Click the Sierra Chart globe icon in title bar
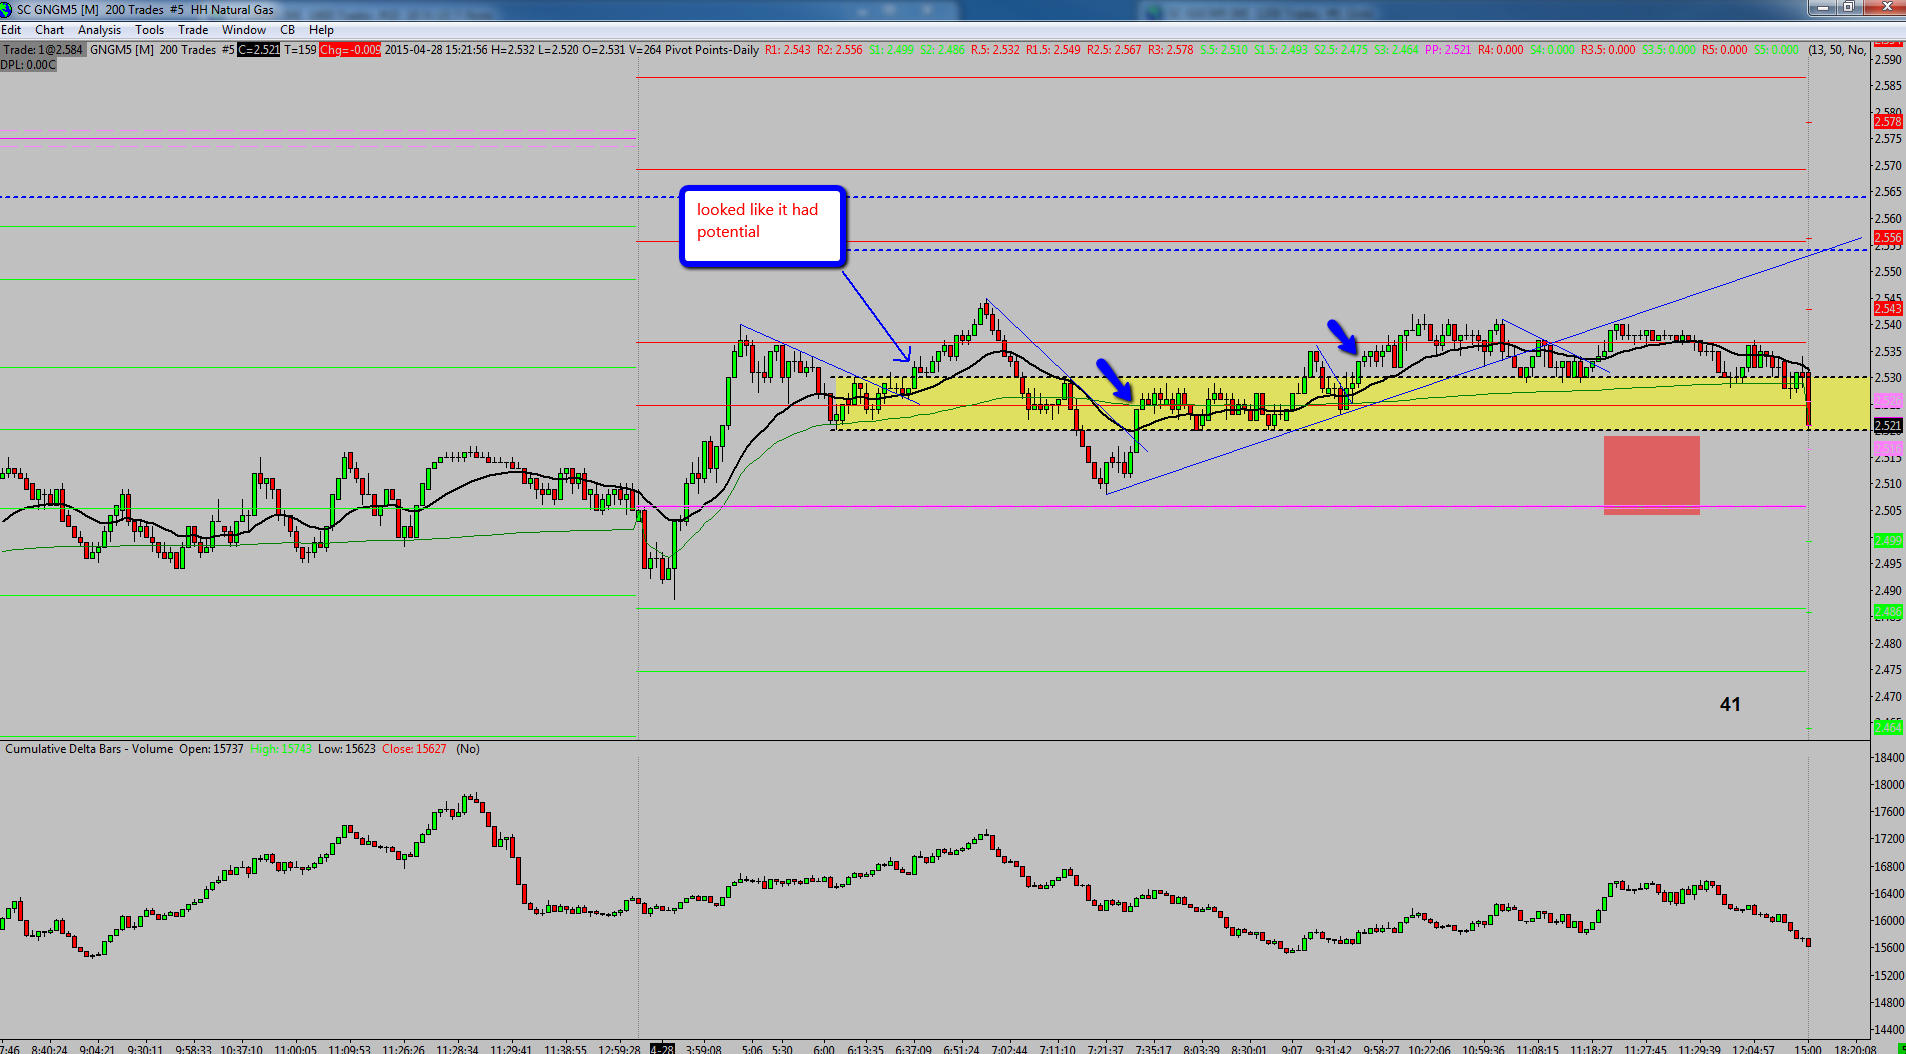Screen dimensions: 1906x1054 [7, 9]
